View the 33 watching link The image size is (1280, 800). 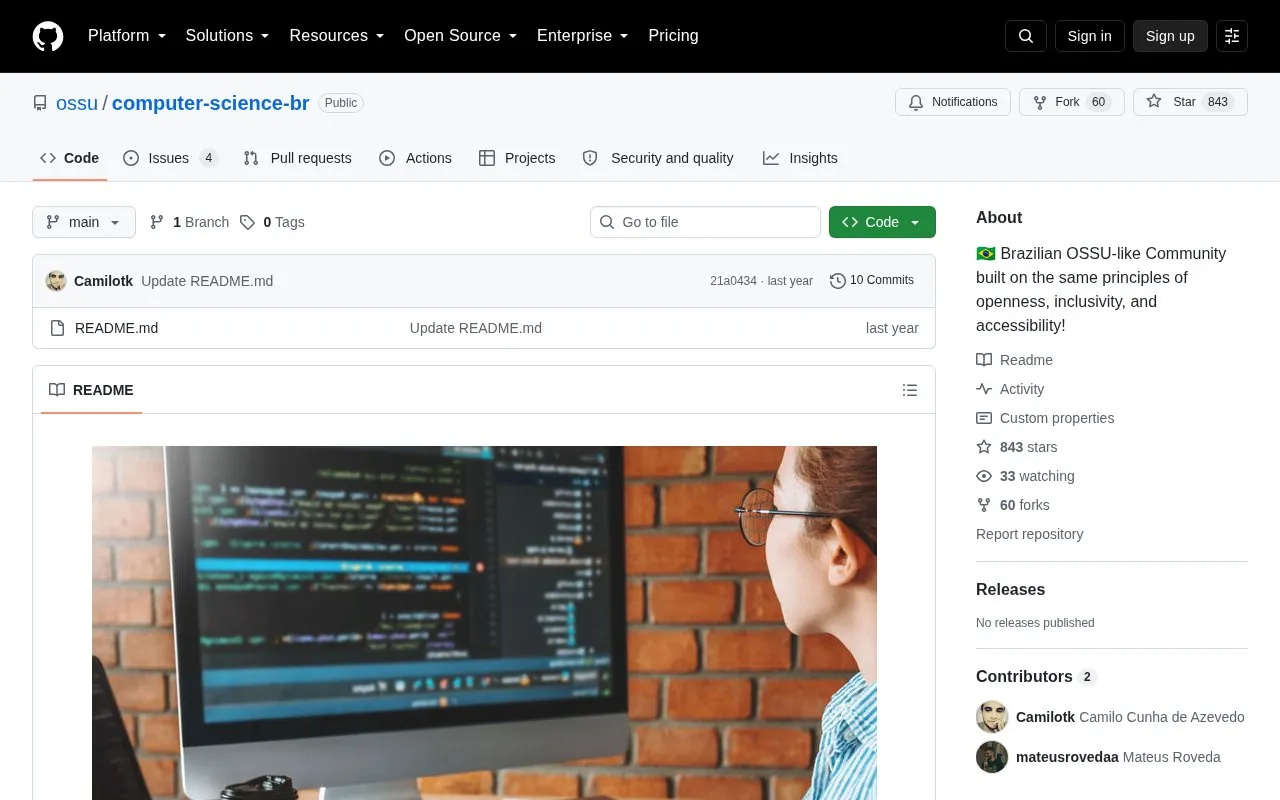1025,476
